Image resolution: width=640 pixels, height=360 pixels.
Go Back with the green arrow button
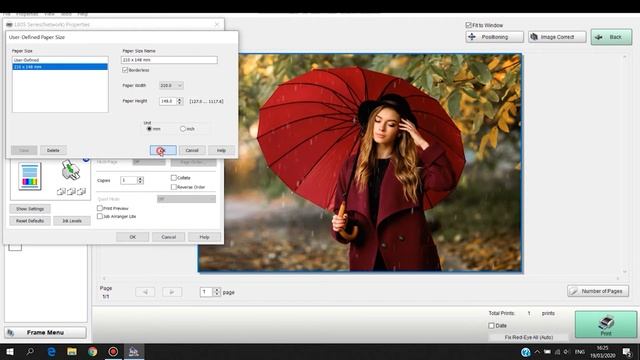click(611, 37)
